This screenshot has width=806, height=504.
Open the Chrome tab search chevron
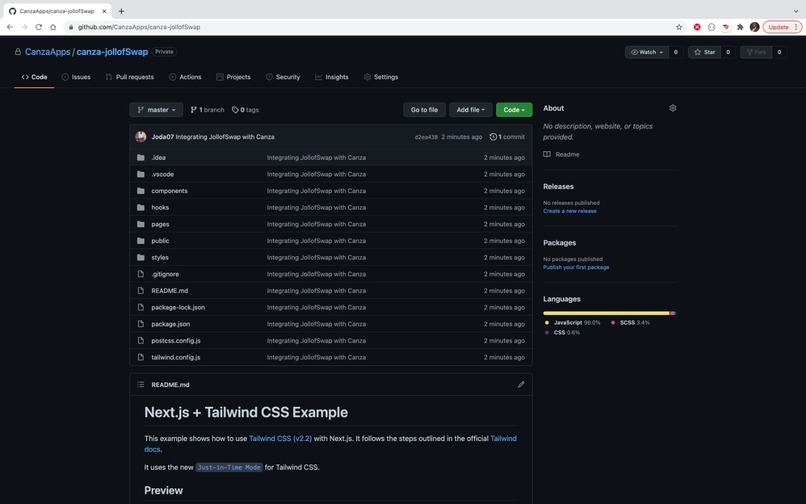796,11
